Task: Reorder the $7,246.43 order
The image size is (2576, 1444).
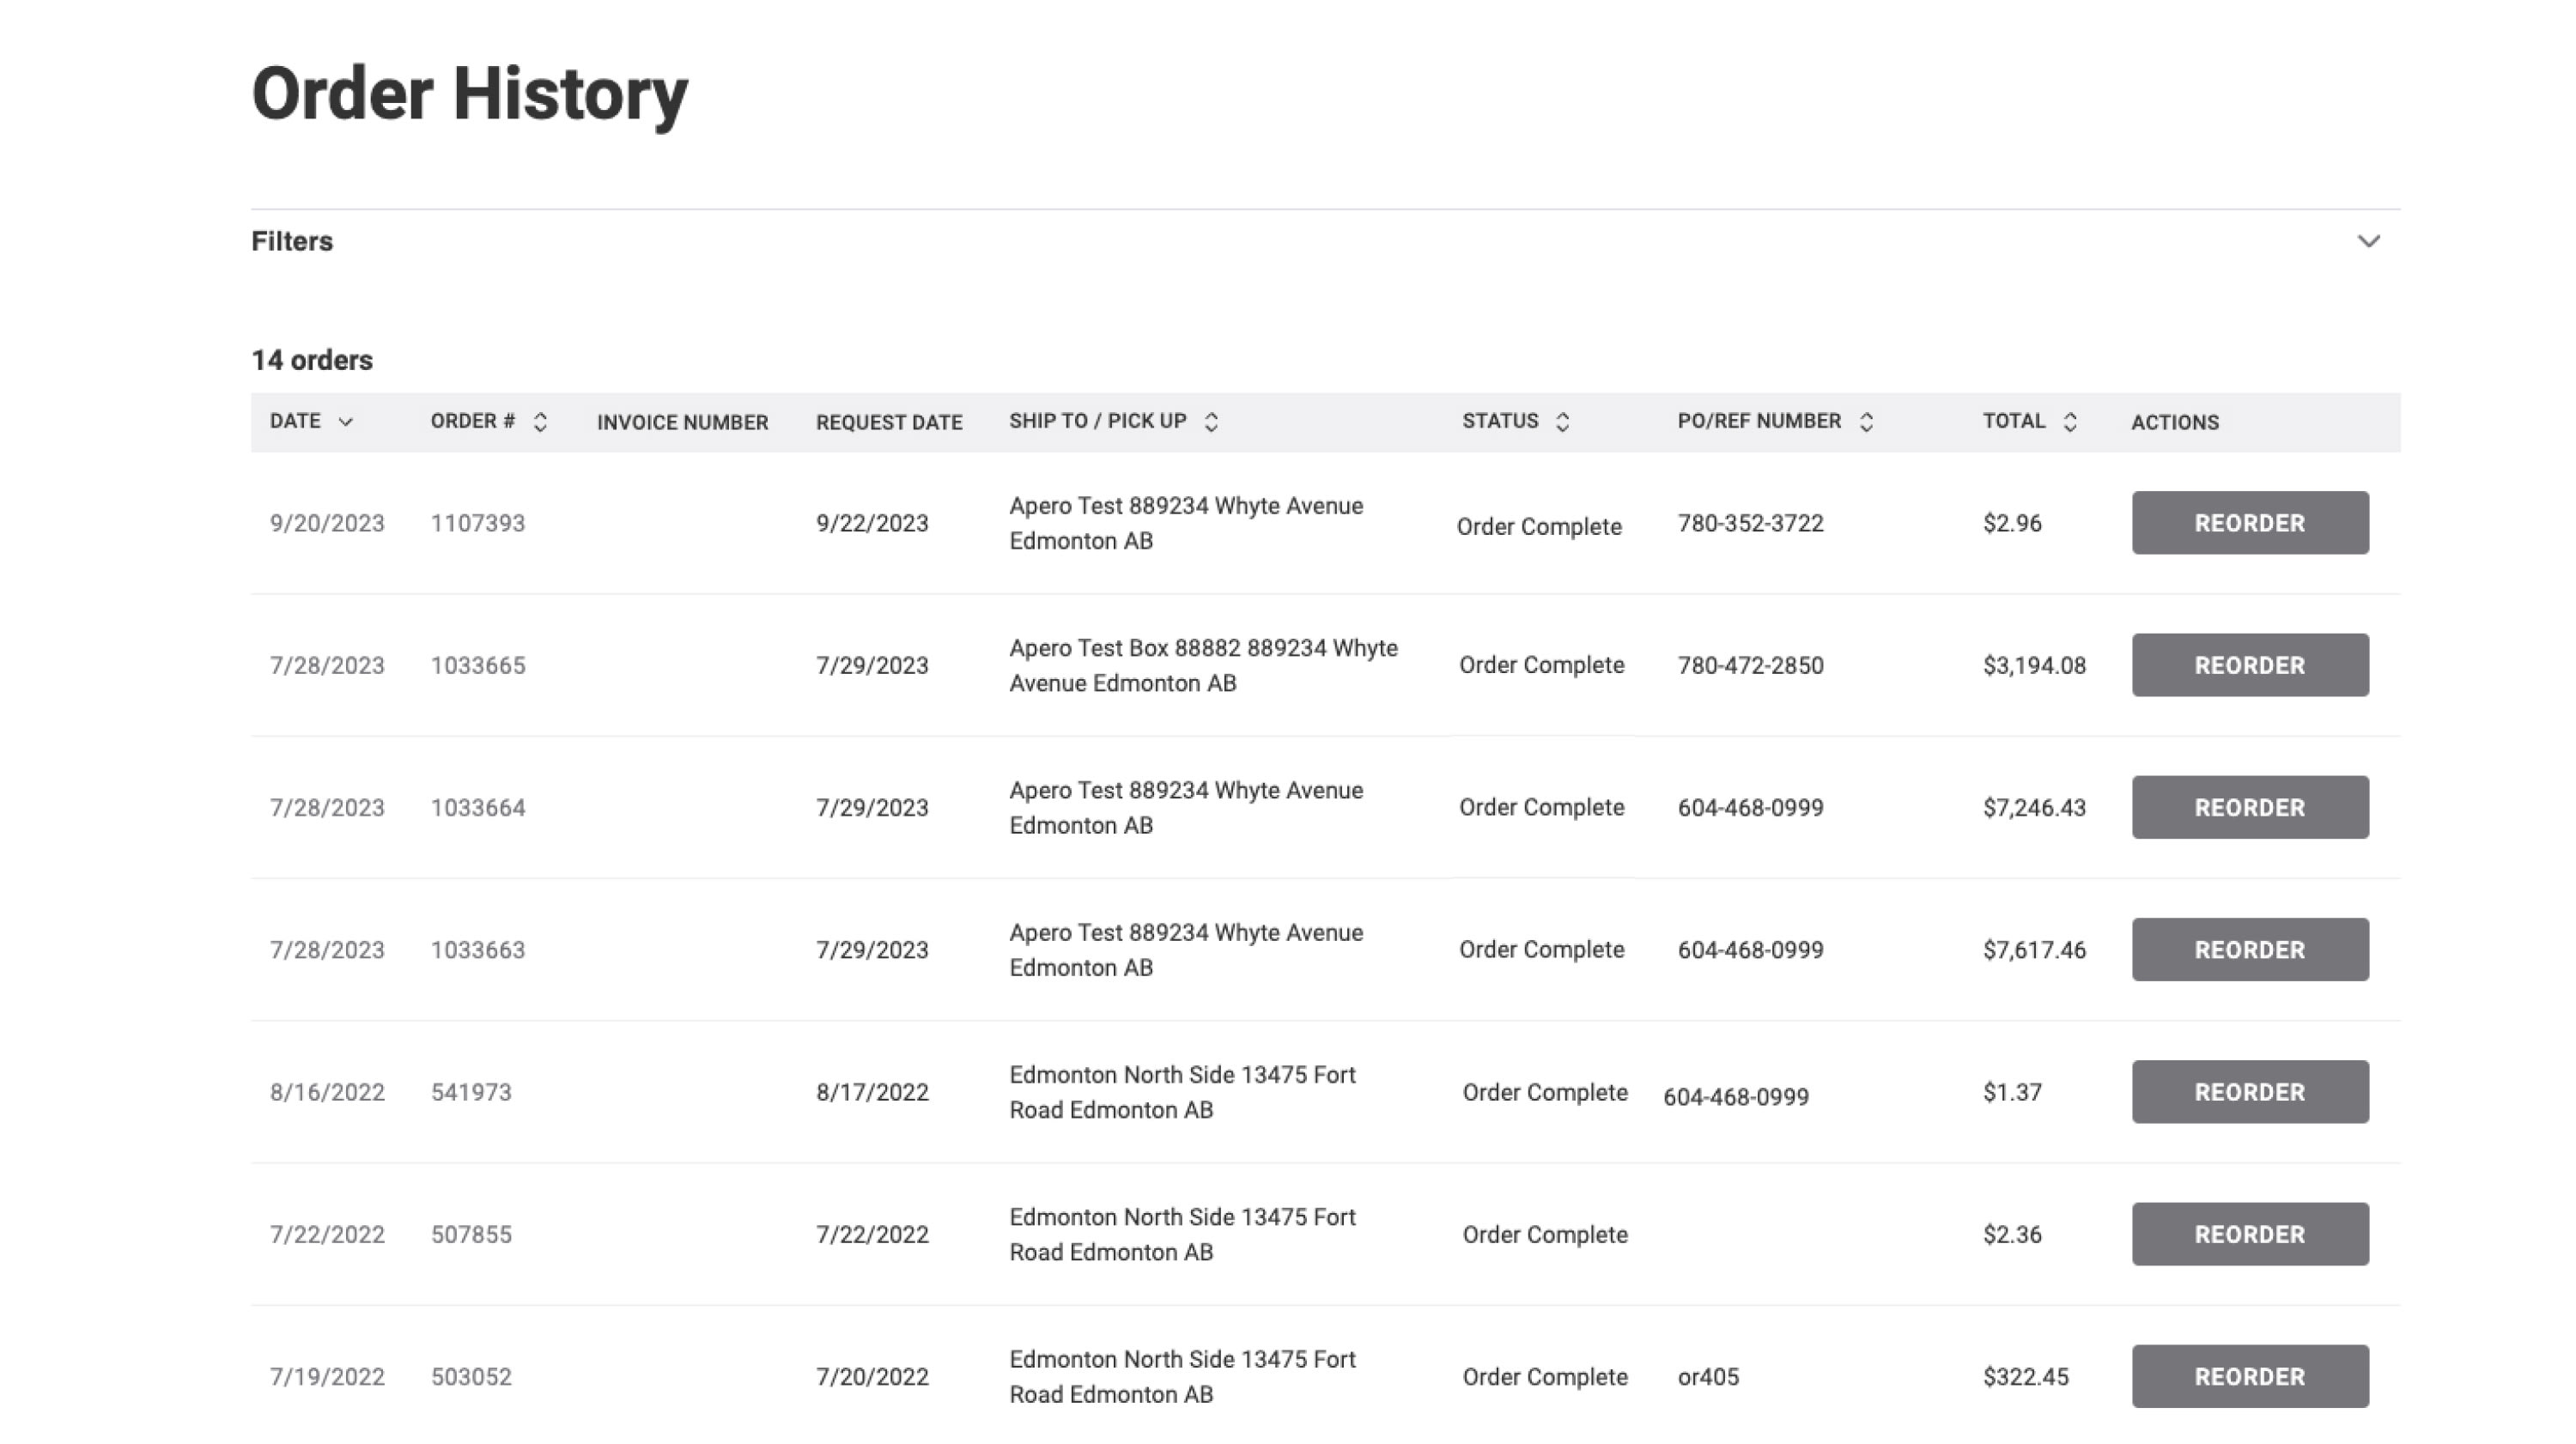Action: [2249, 807]
